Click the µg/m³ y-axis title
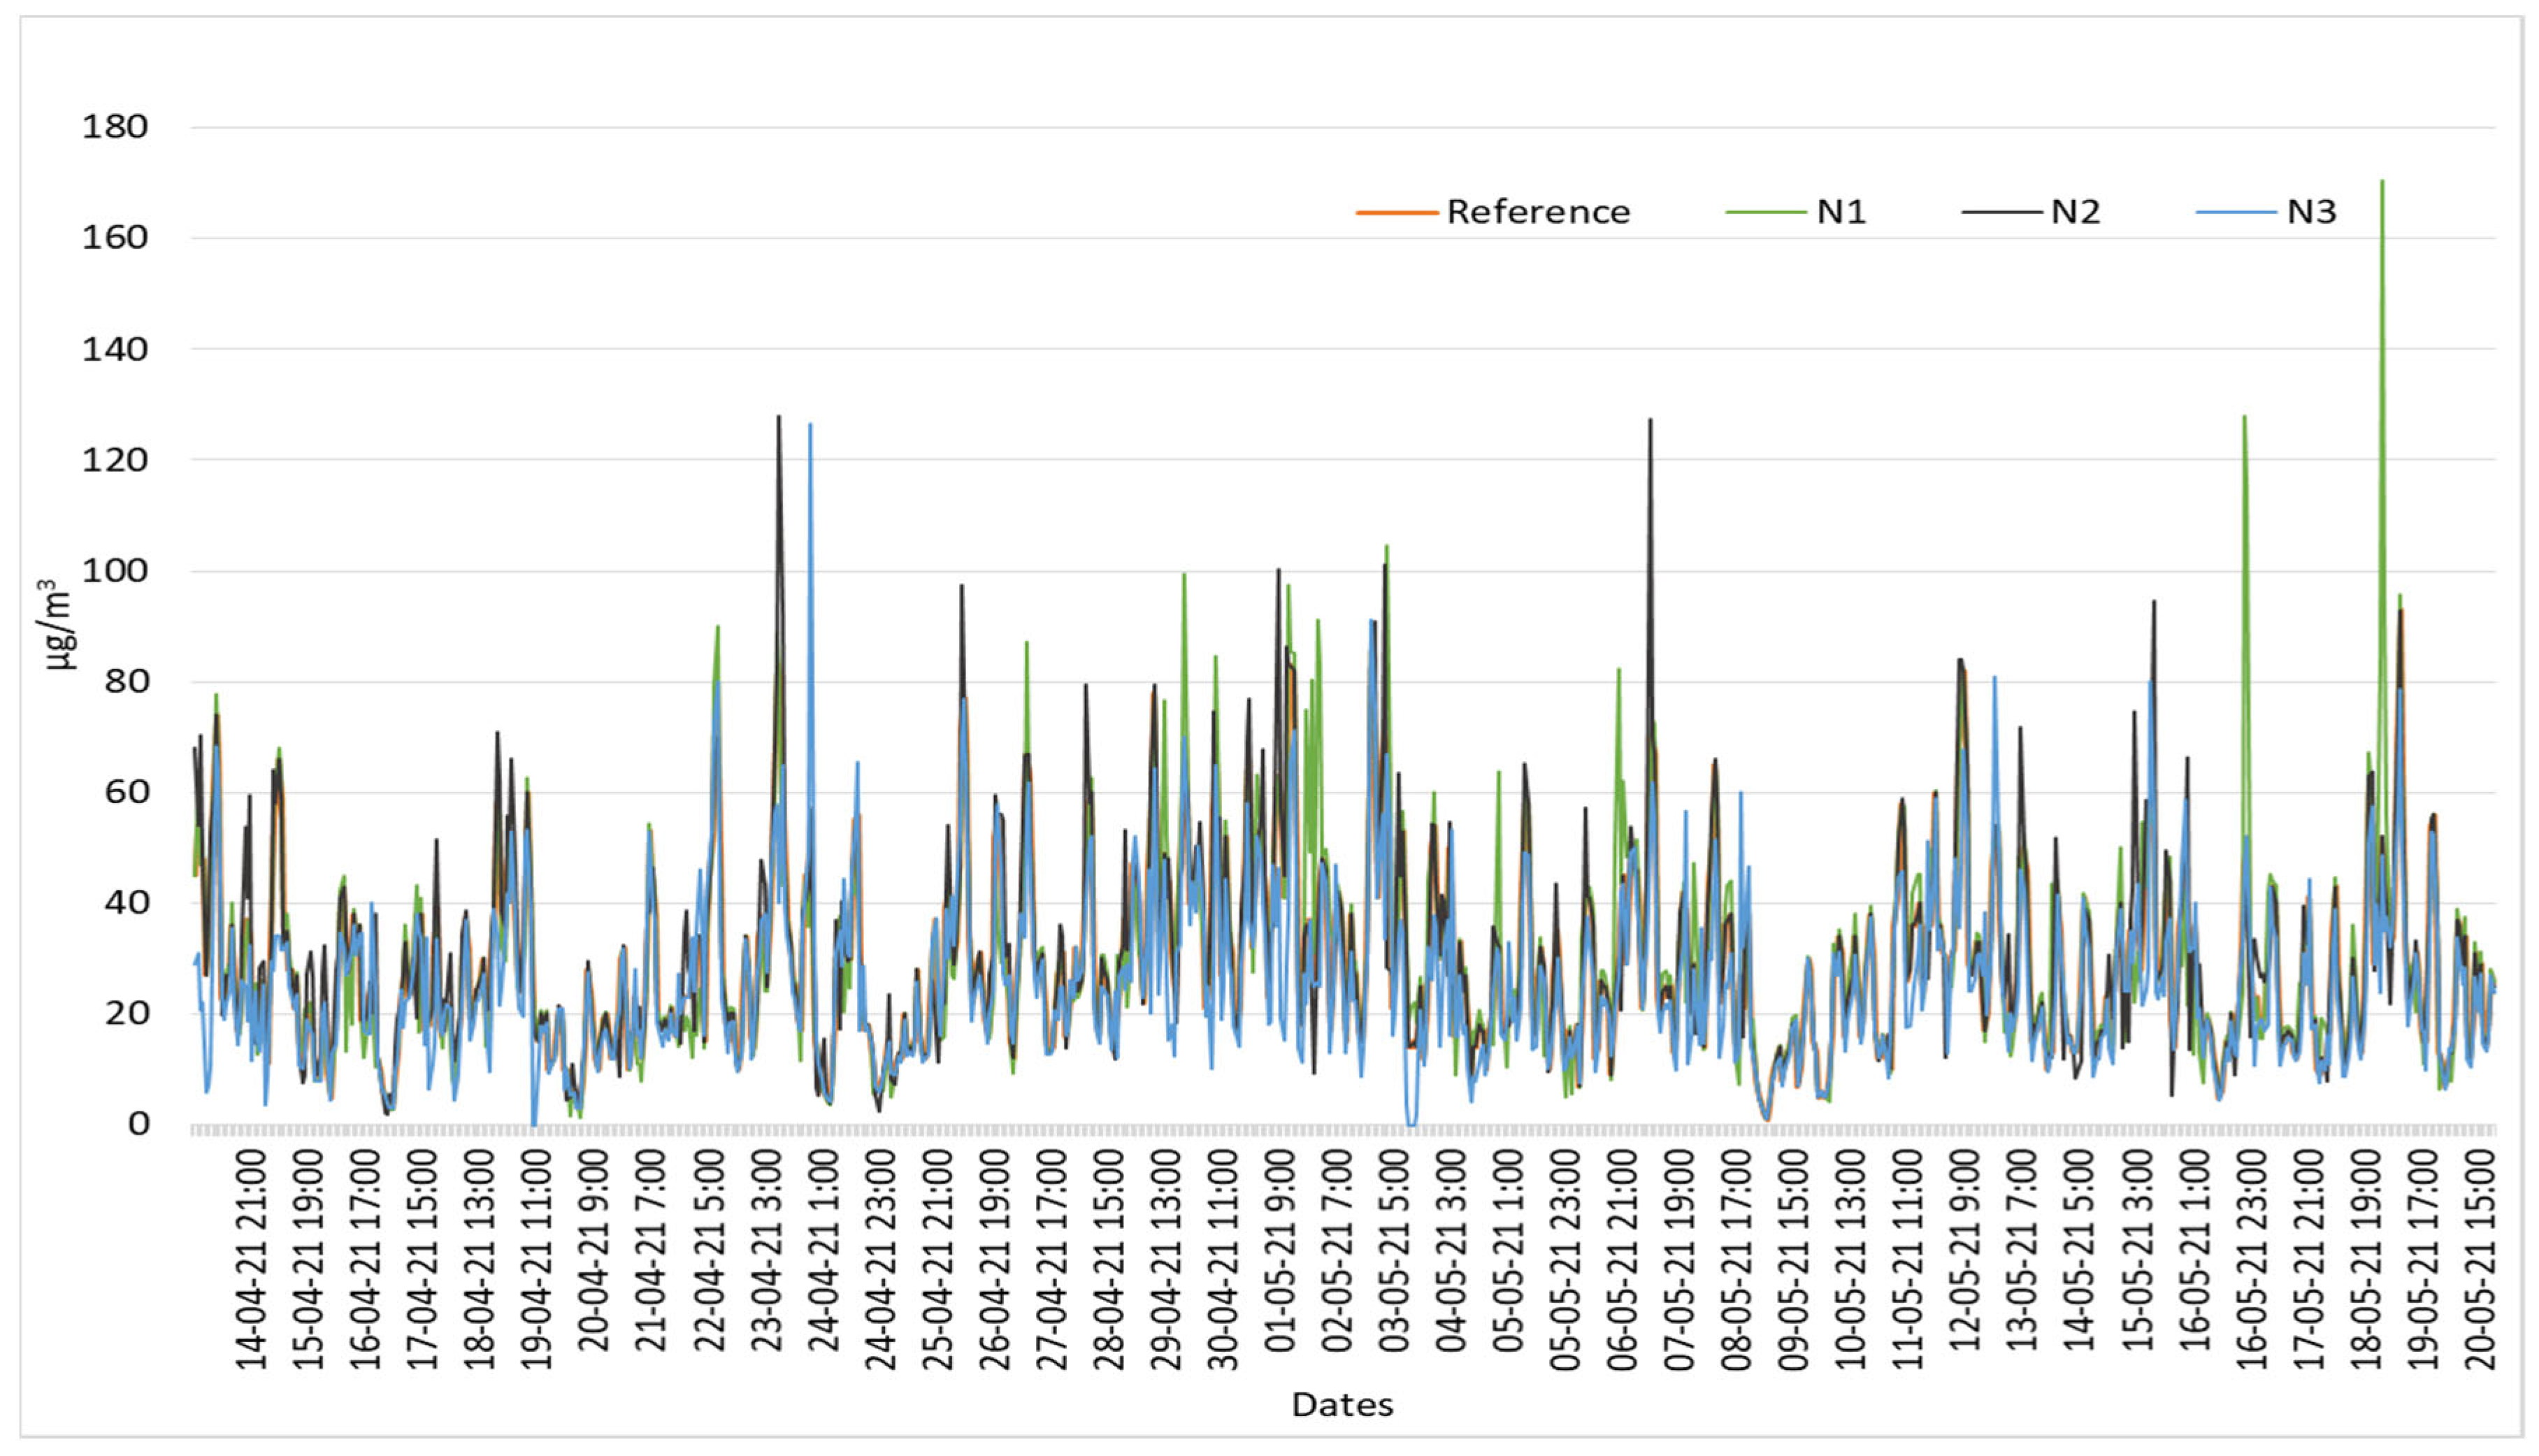2539x1456 pixels. (x=60, y=625)
